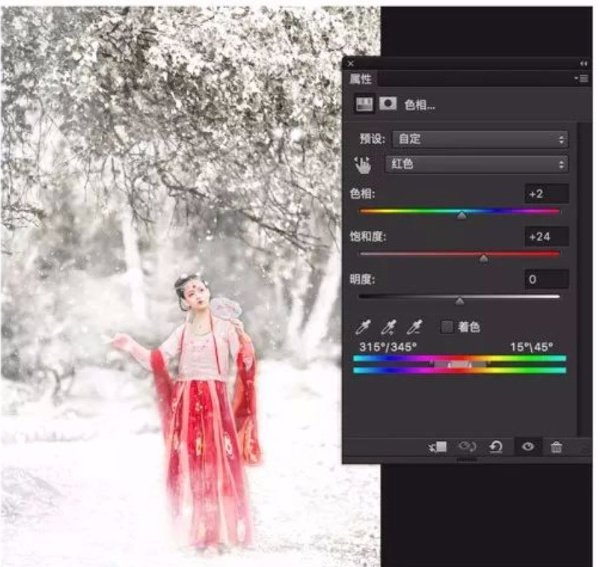View previous state icon in panel footer
The height and width of the screenshot is (567, 600).
tap(466, 447)
